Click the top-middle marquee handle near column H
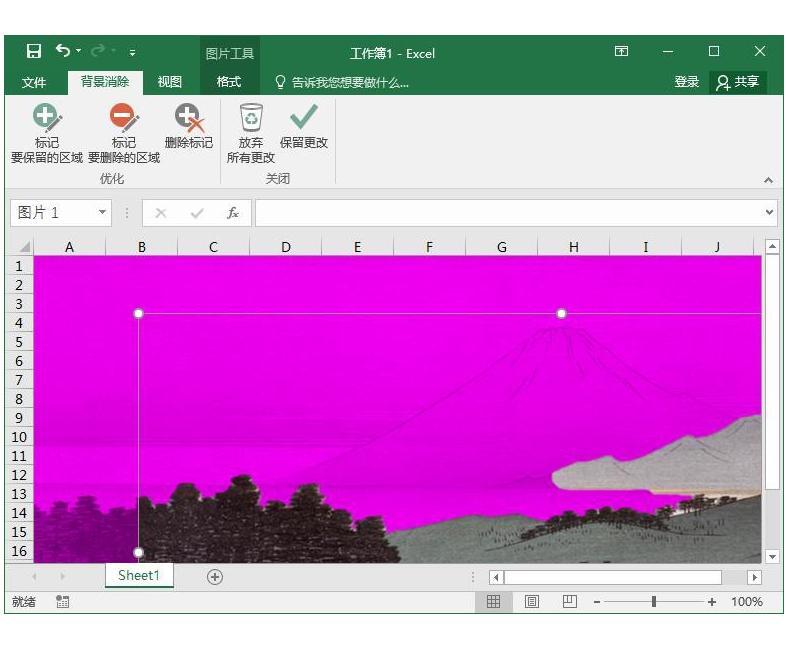Image resolution: width=787 pixels, height=648 pixels. pos(561,314)
